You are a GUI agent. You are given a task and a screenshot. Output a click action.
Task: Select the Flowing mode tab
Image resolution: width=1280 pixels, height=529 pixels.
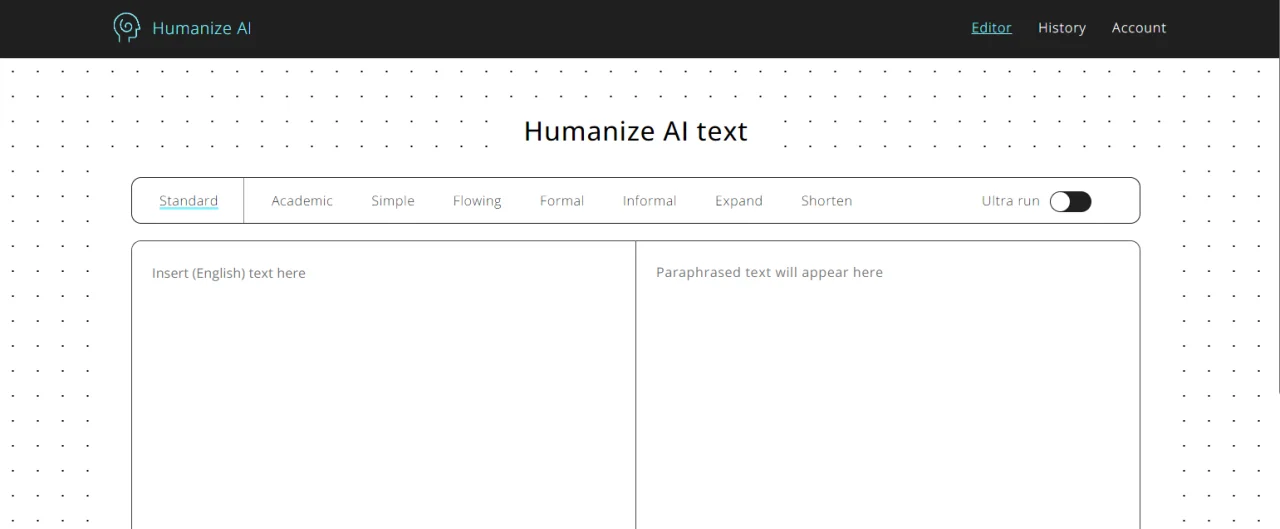[477, 201]
